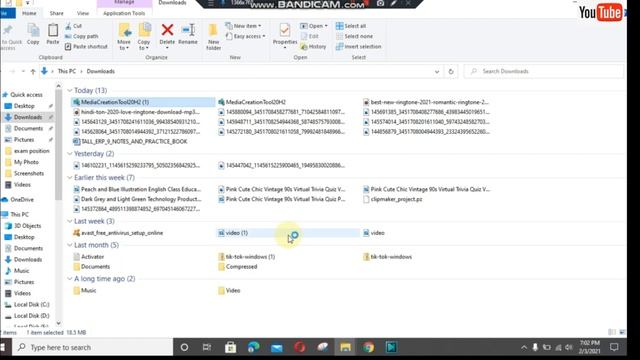Viewport: 640px width, 360px height.
Task: Collapse the Earlier this week (7) group
Action: click(x=70, y=178)
